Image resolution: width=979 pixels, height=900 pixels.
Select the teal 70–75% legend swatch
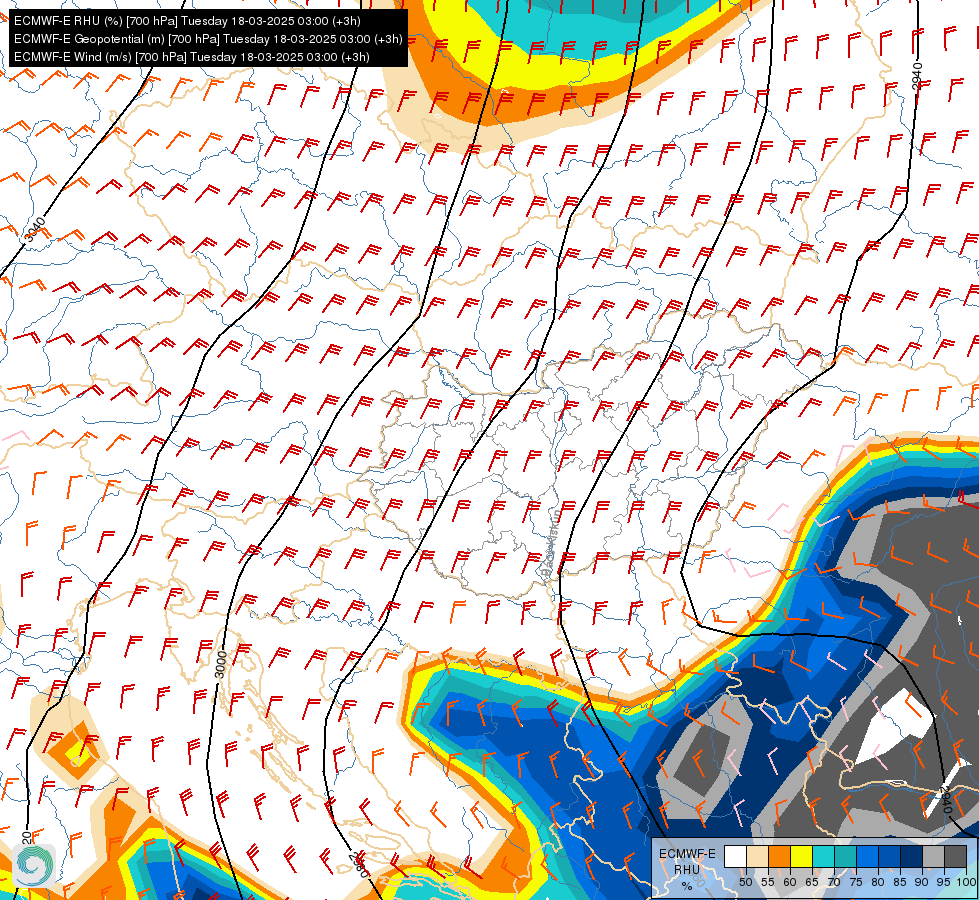[846, 856]
